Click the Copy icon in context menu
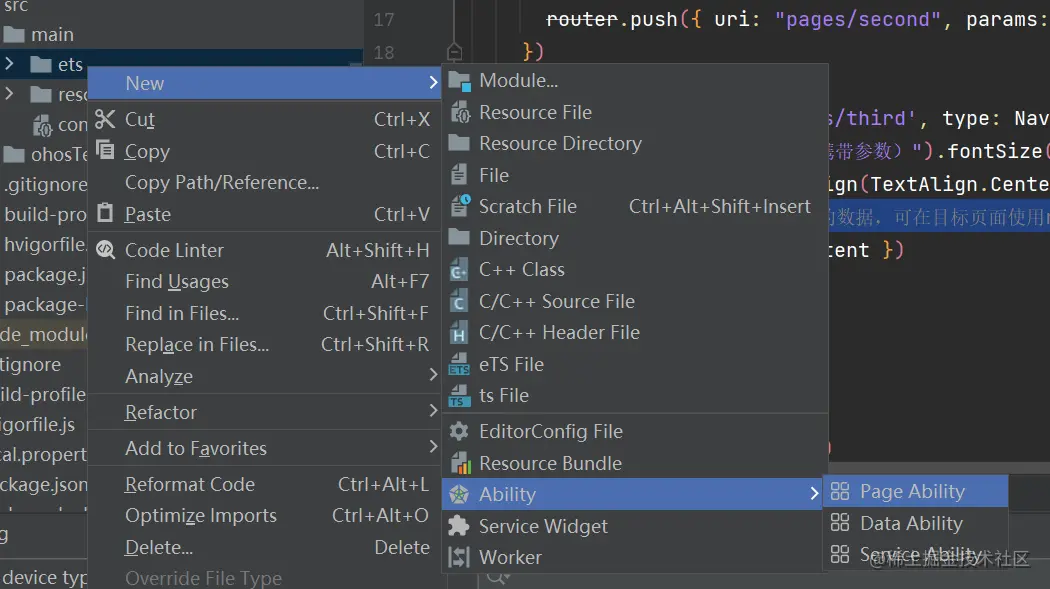This screenshot has height=589, width=1050. 105,150
